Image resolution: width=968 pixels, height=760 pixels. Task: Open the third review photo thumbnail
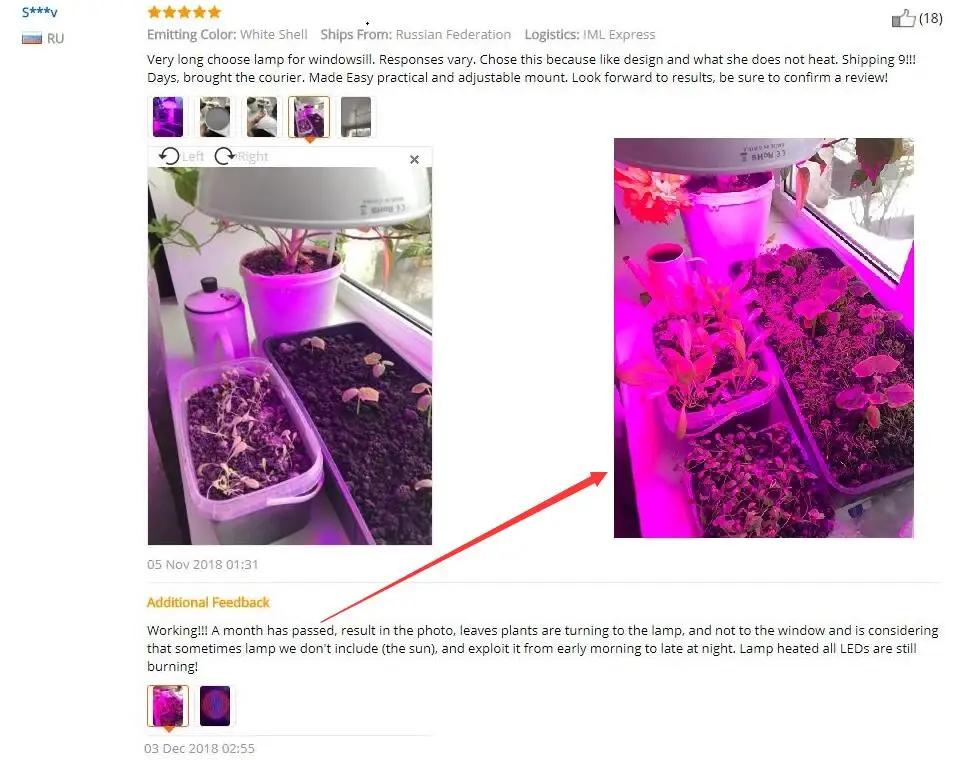[262, 117]
